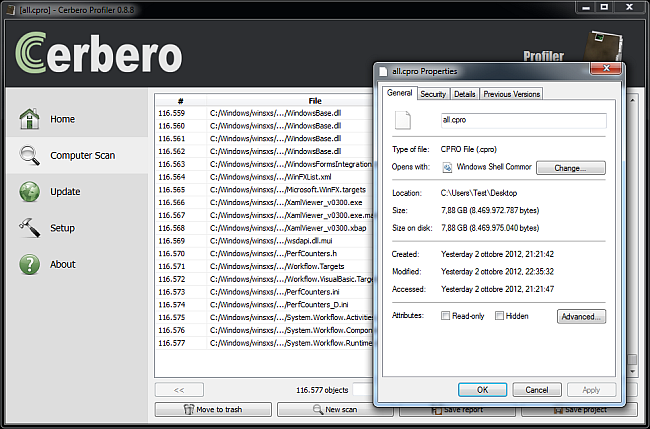
Task: Select row 116.563 WindowsFormsIntegration
Action: click(x=264, y=164)
